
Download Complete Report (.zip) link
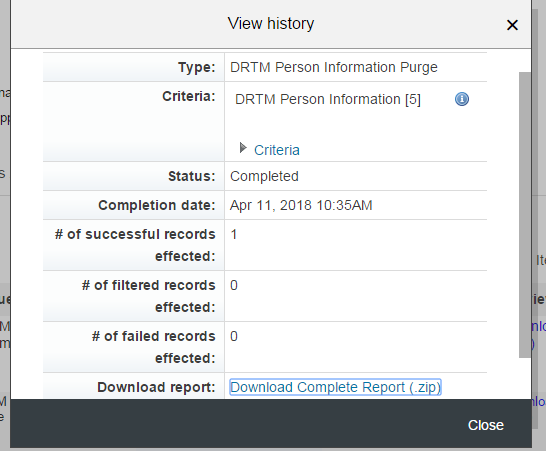[x=335, y=387]
